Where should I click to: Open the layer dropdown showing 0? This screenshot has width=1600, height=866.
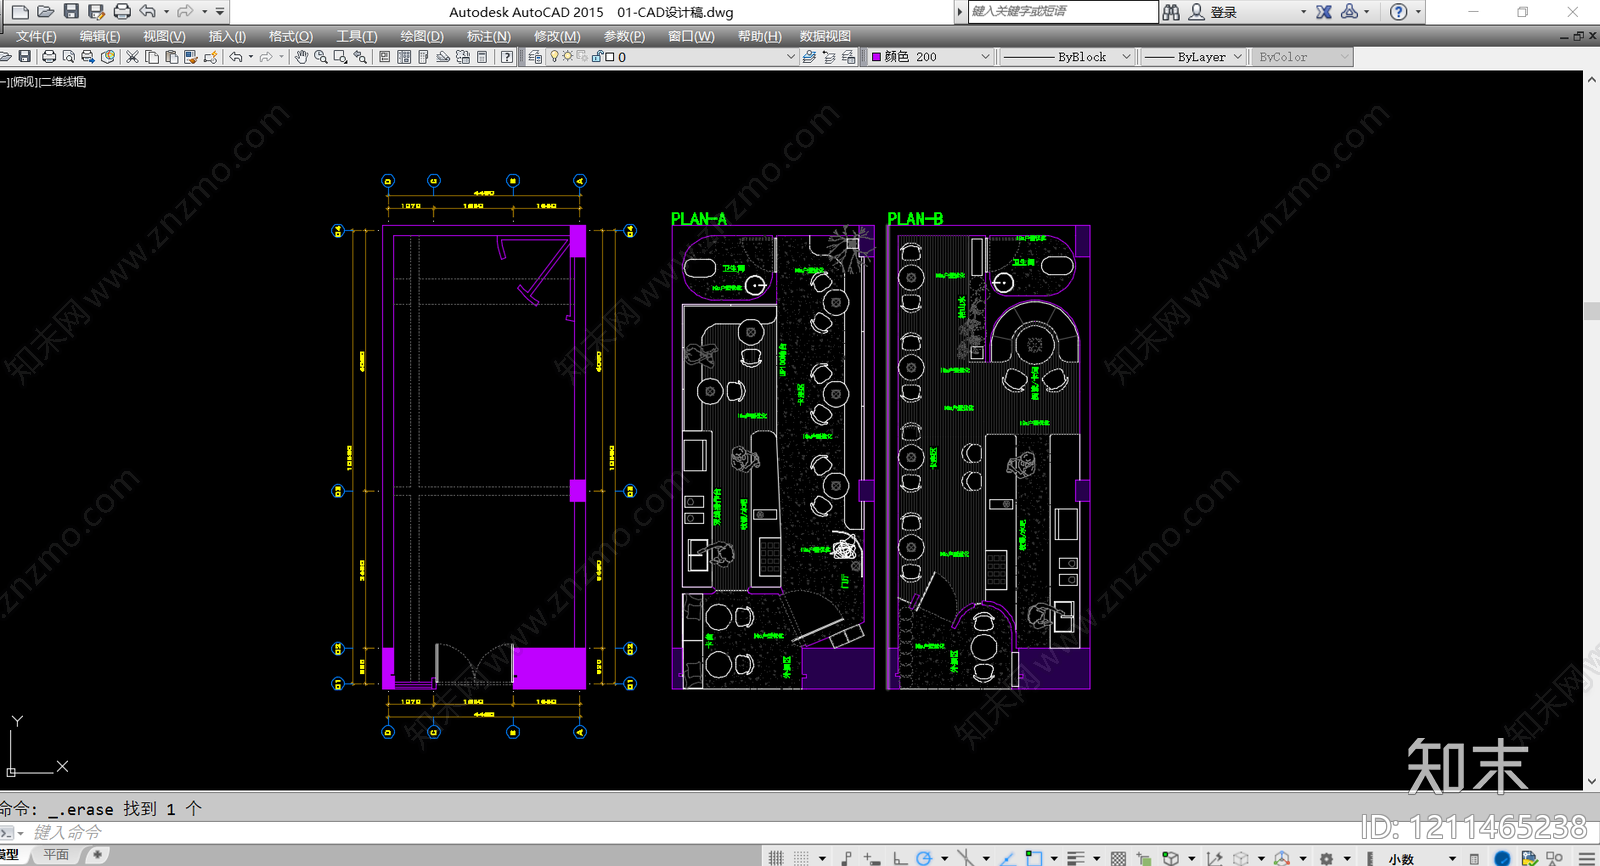point(674,57)
